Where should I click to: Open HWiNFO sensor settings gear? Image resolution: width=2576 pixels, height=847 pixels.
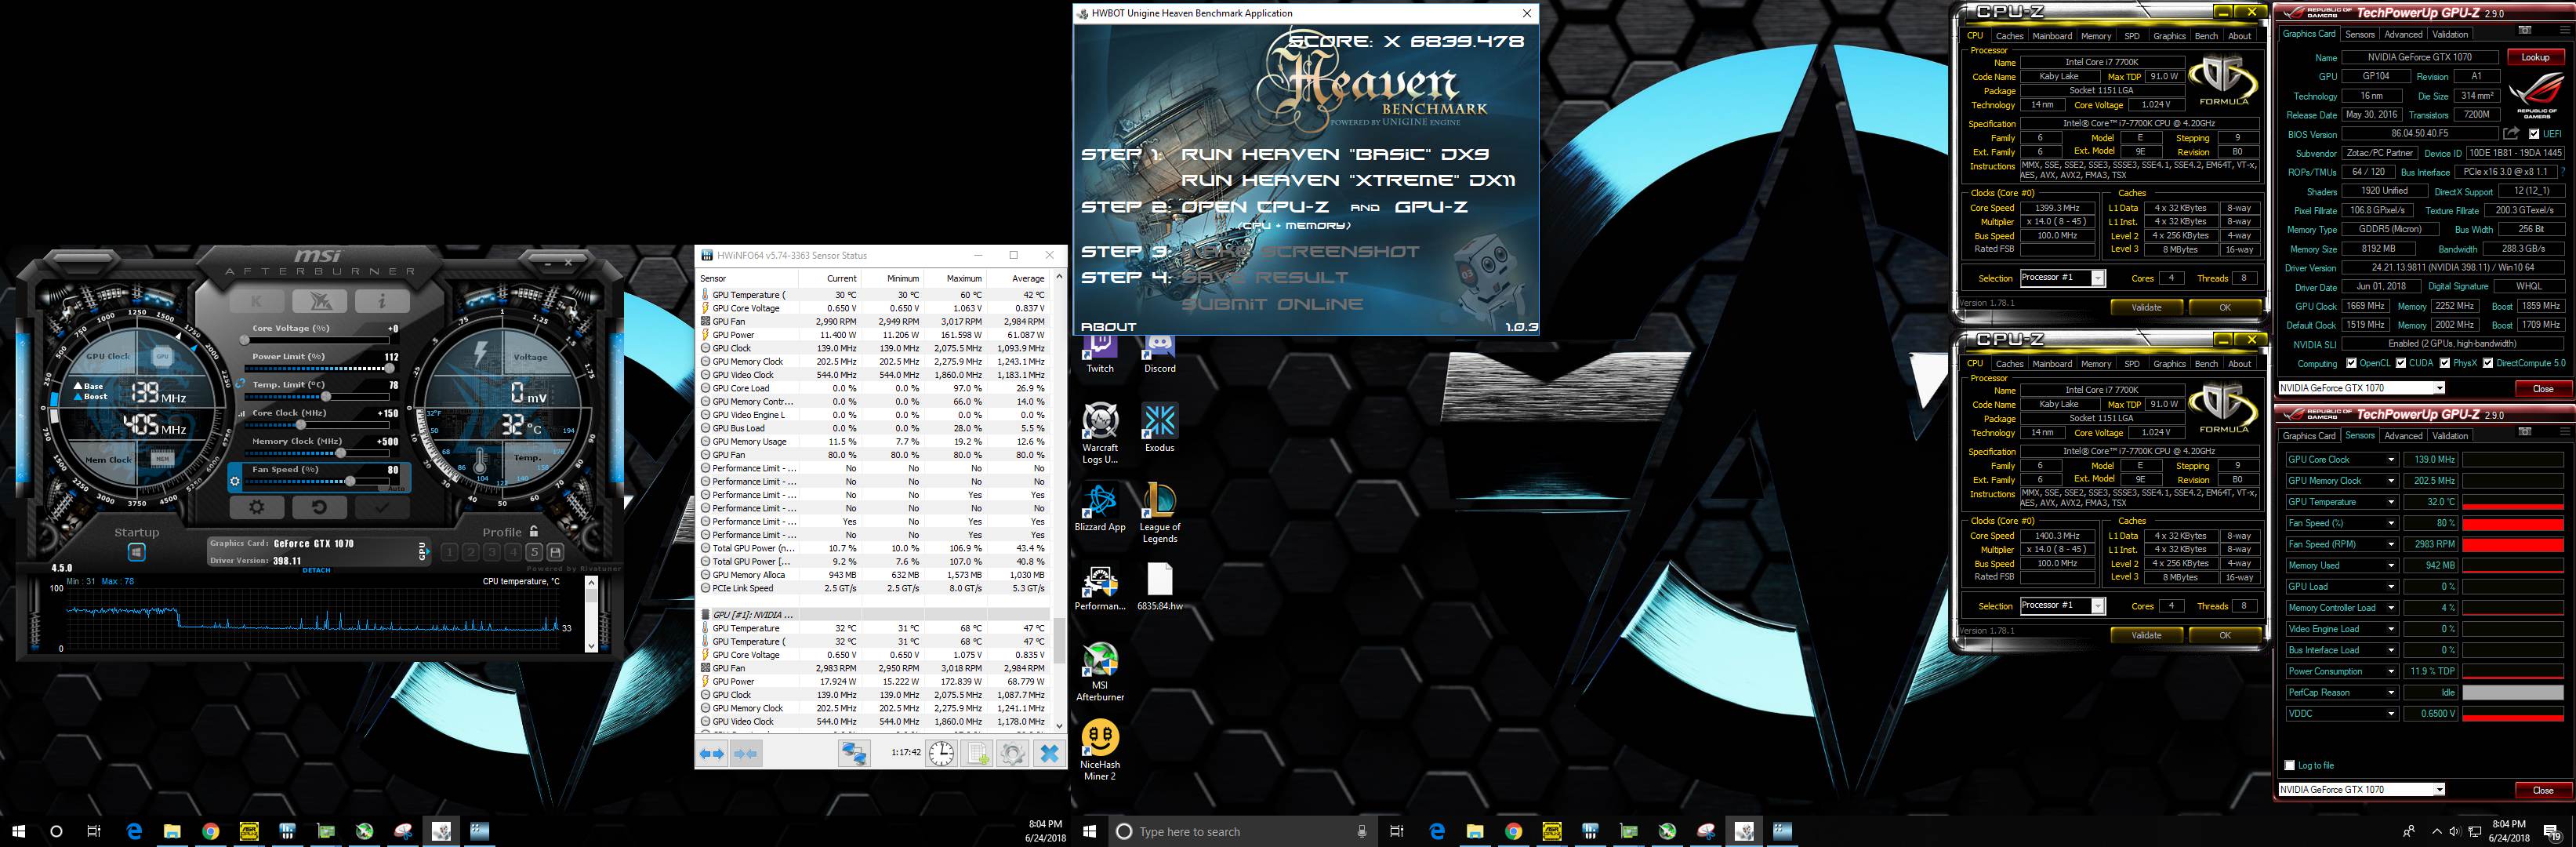(1012, 754)
